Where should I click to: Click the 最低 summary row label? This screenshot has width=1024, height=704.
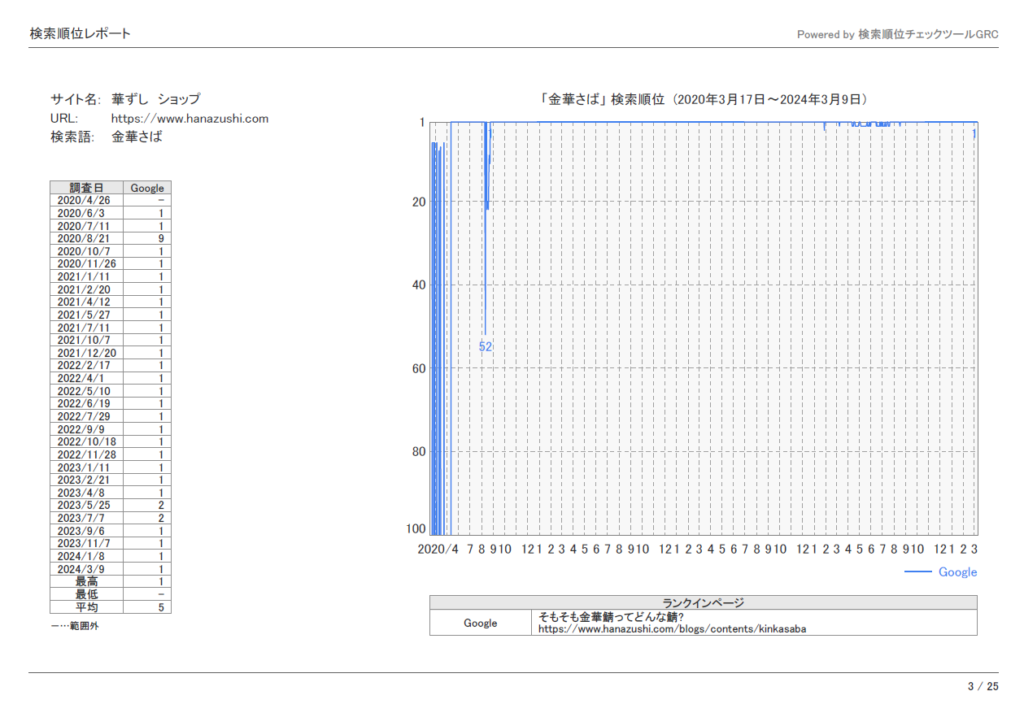pyautogui.click(x=86, y=595)
